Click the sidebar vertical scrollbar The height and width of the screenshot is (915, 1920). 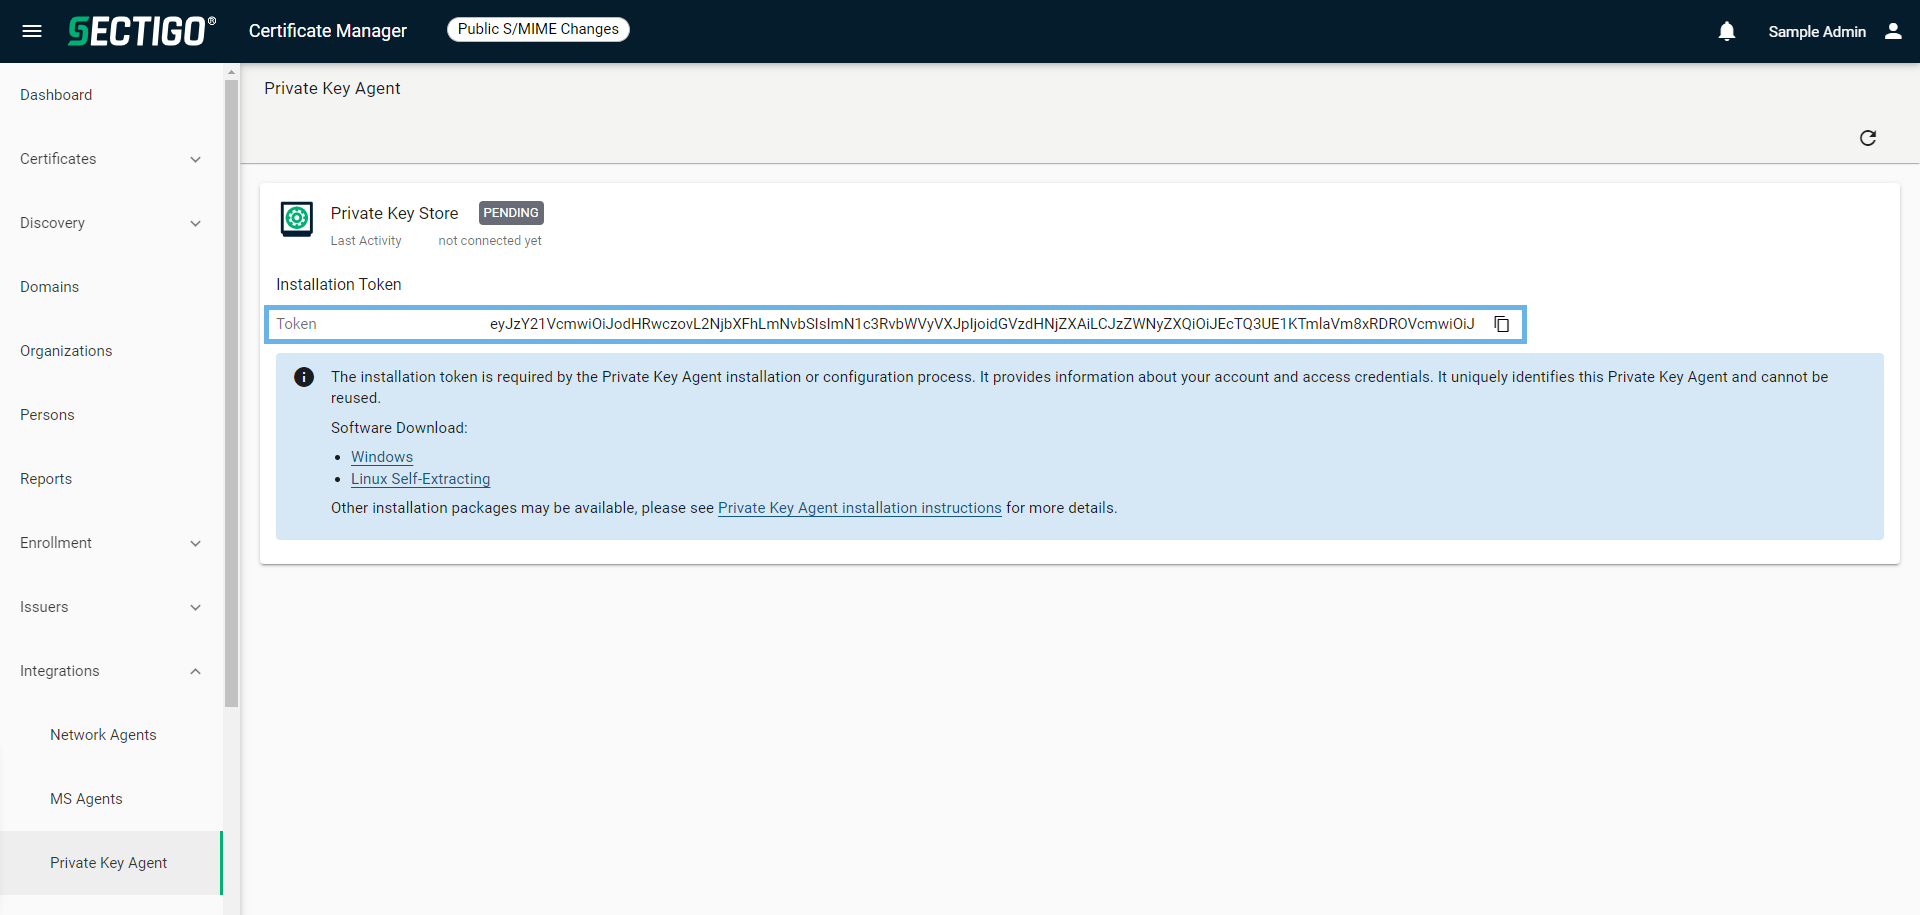click(x=232, y=393)
